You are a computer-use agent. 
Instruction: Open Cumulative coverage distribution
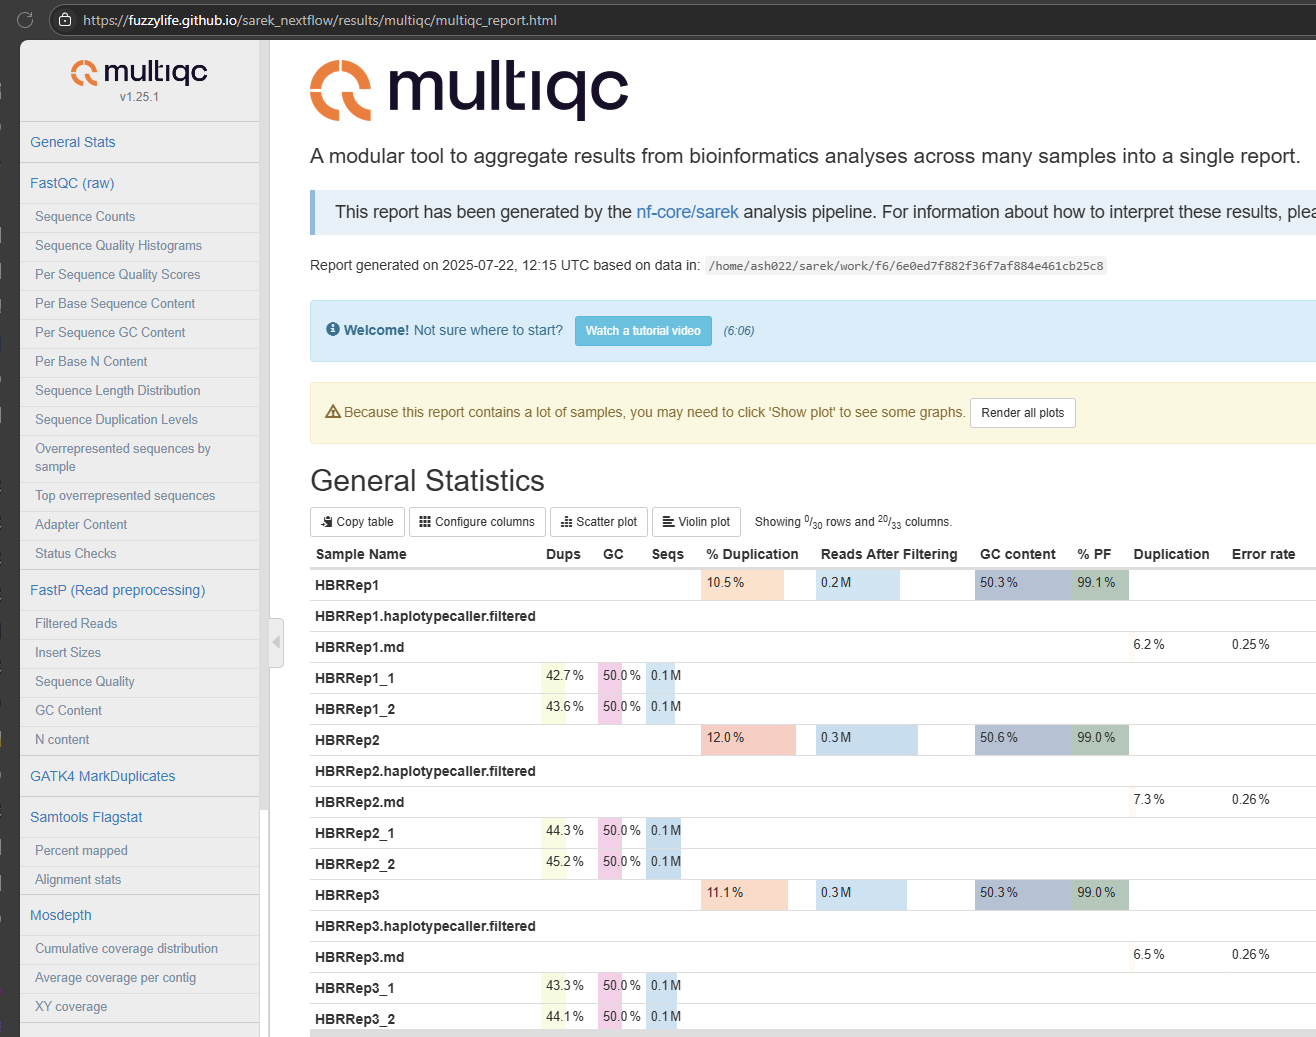click(126, 948)
